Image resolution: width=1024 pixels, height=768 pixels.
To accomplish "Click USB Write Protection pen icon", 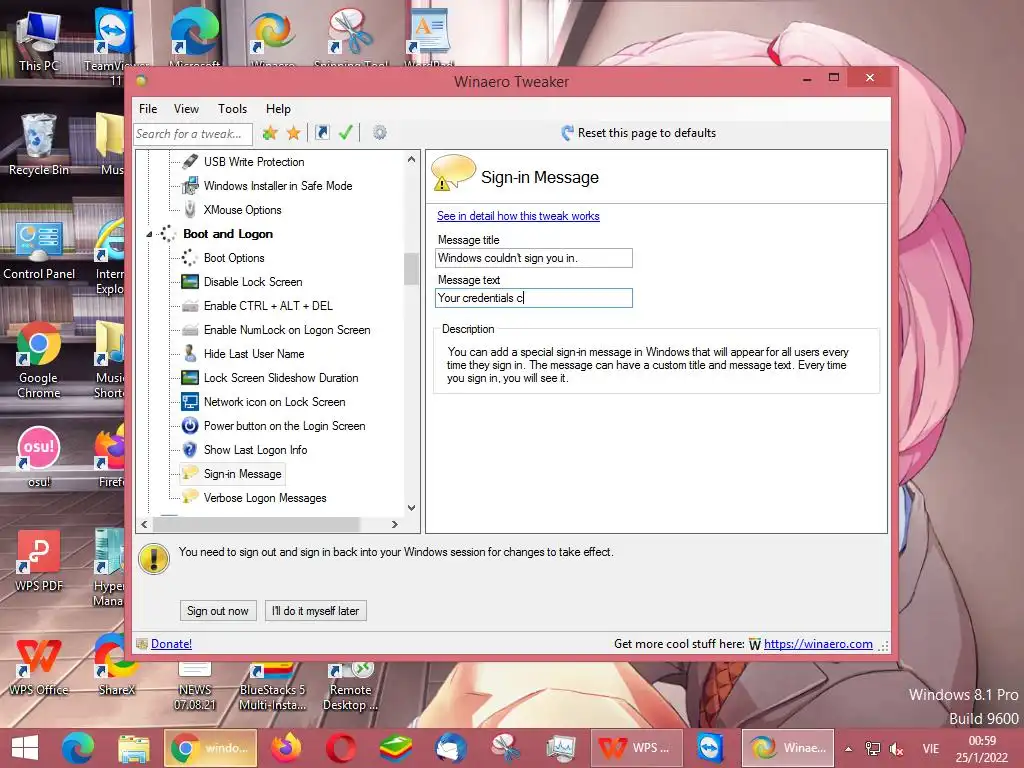I will [x=190, y=161].
